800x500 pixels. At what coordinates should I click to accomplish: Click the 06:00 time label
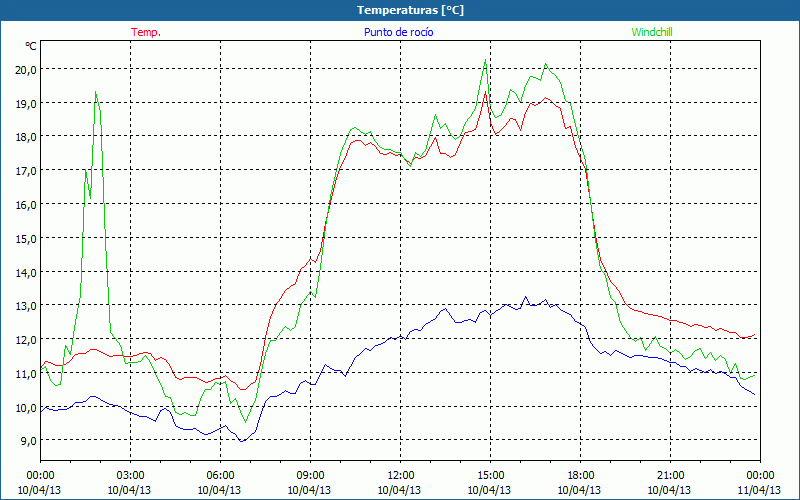click(x=220, y=475)
